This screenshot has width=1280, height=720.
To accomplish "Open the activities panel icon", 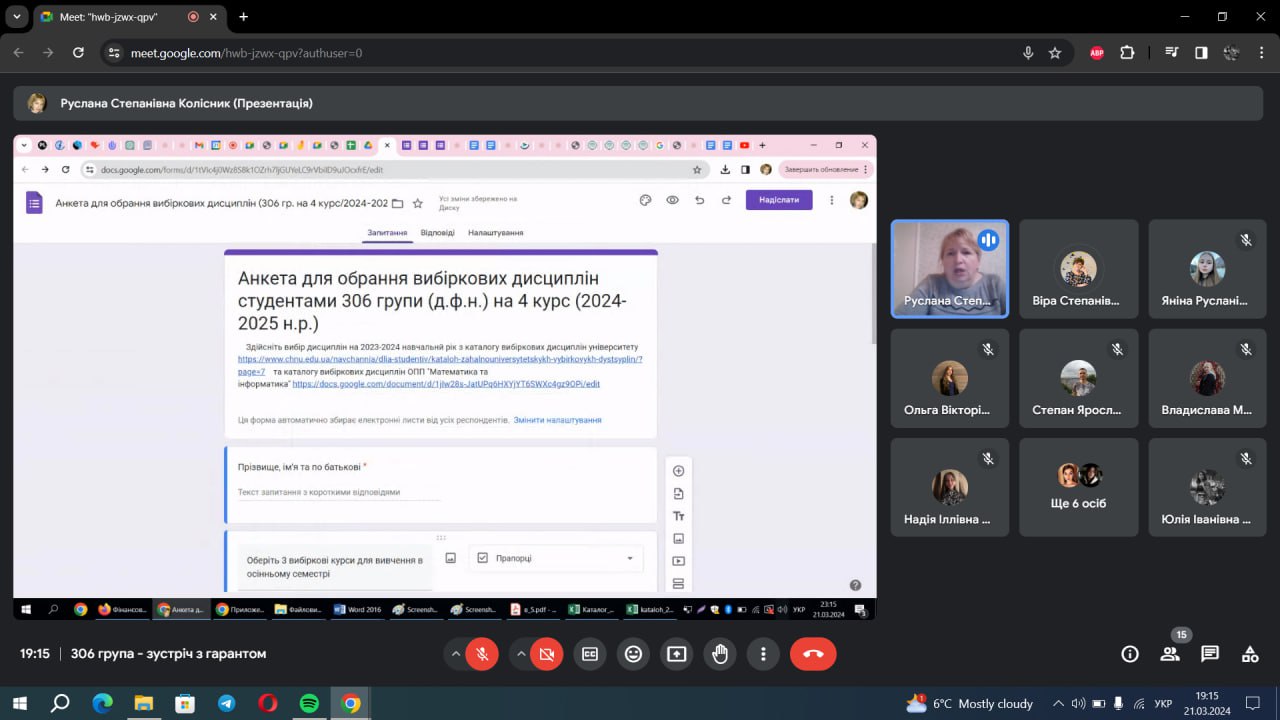I will point(1250,654).
